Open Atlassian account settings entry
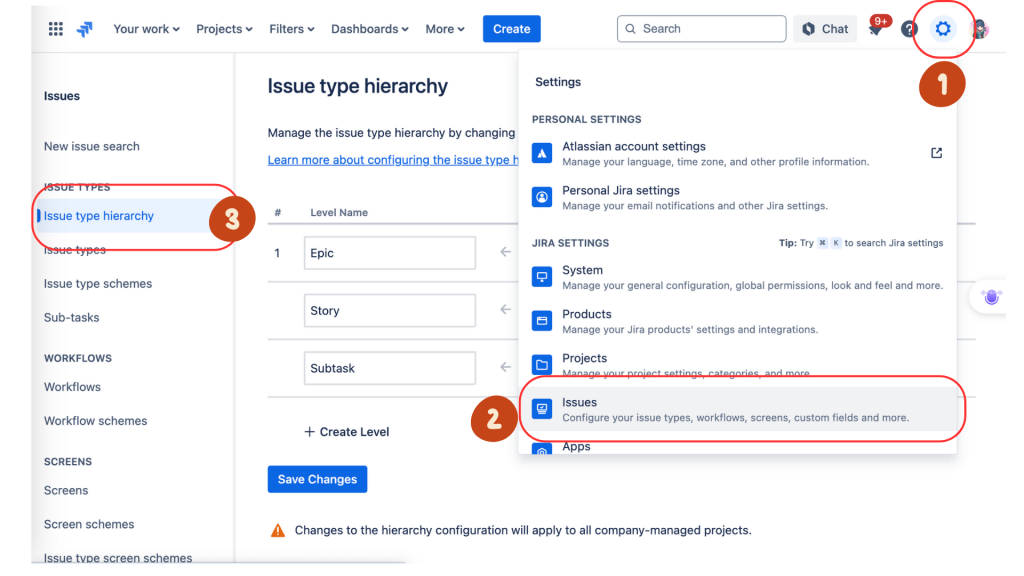Viewport: 1024px width, 576px height. tap(738, 153)
